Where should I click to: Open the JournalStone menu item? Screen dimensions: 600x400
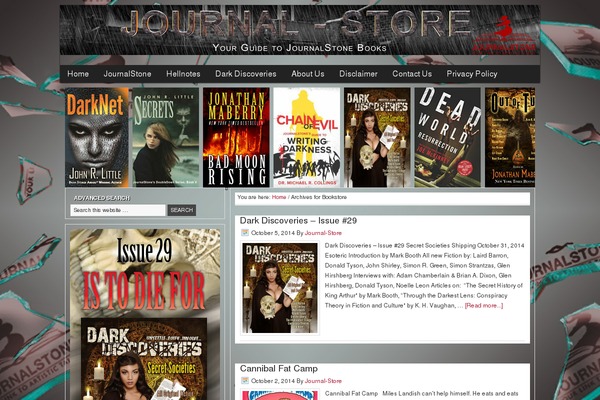127,74
